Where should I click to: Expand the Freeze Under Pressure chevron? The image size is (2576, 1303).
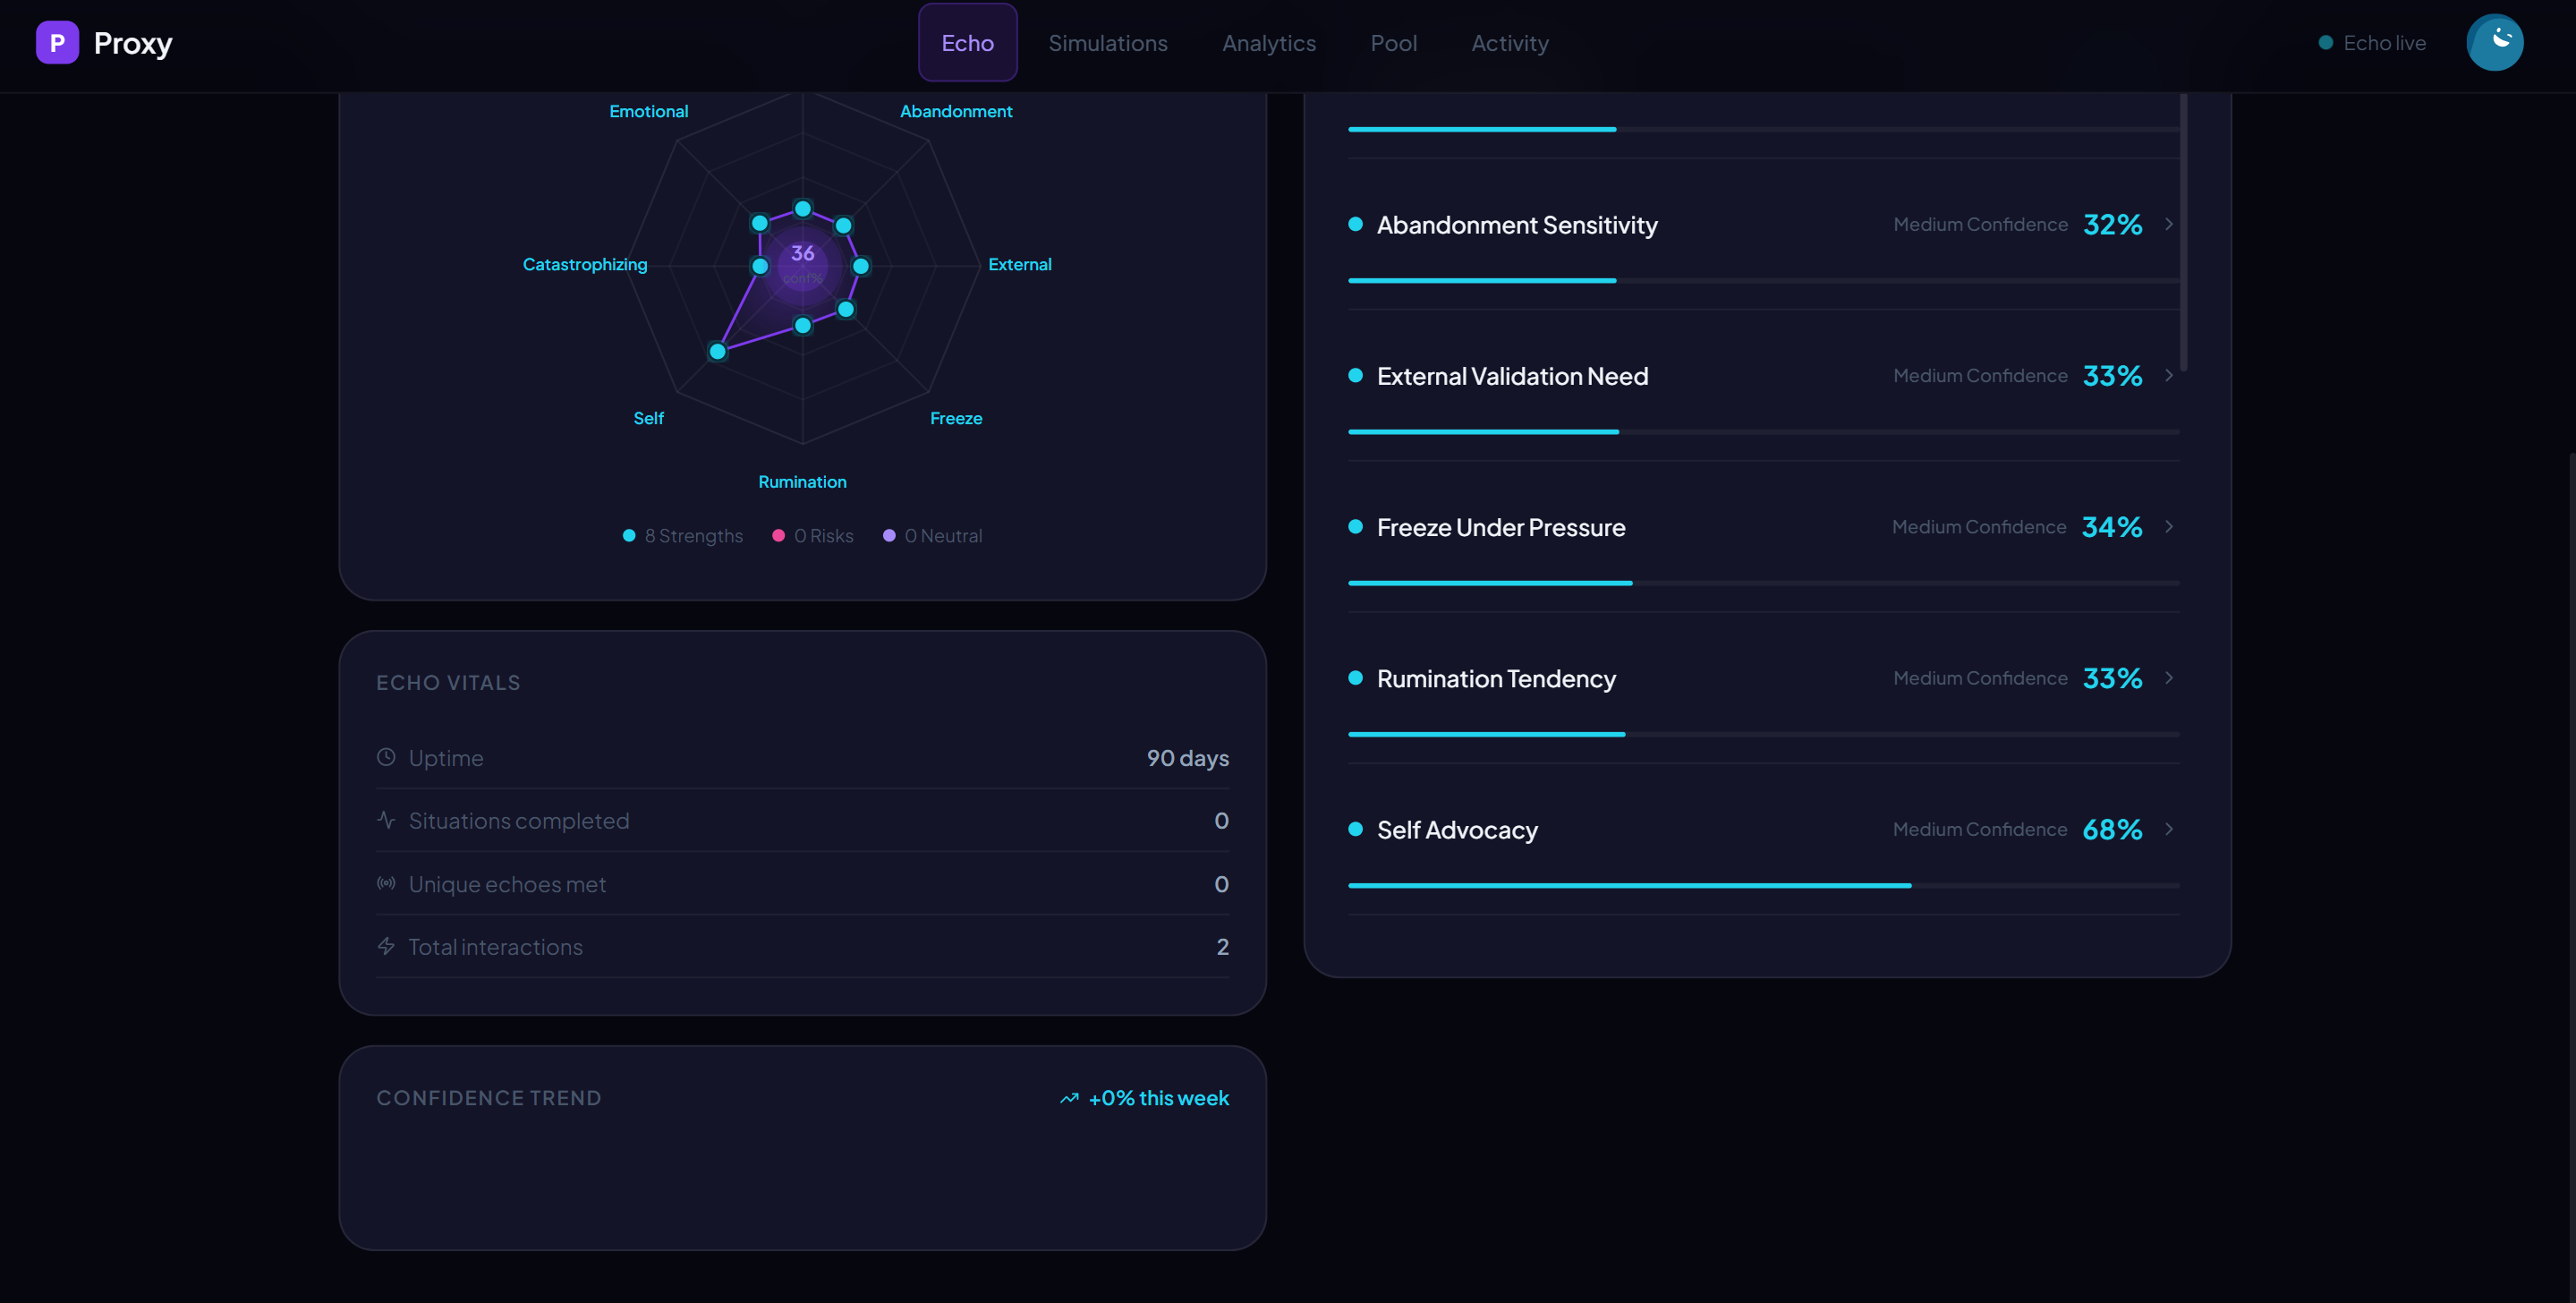(2169, 527)
